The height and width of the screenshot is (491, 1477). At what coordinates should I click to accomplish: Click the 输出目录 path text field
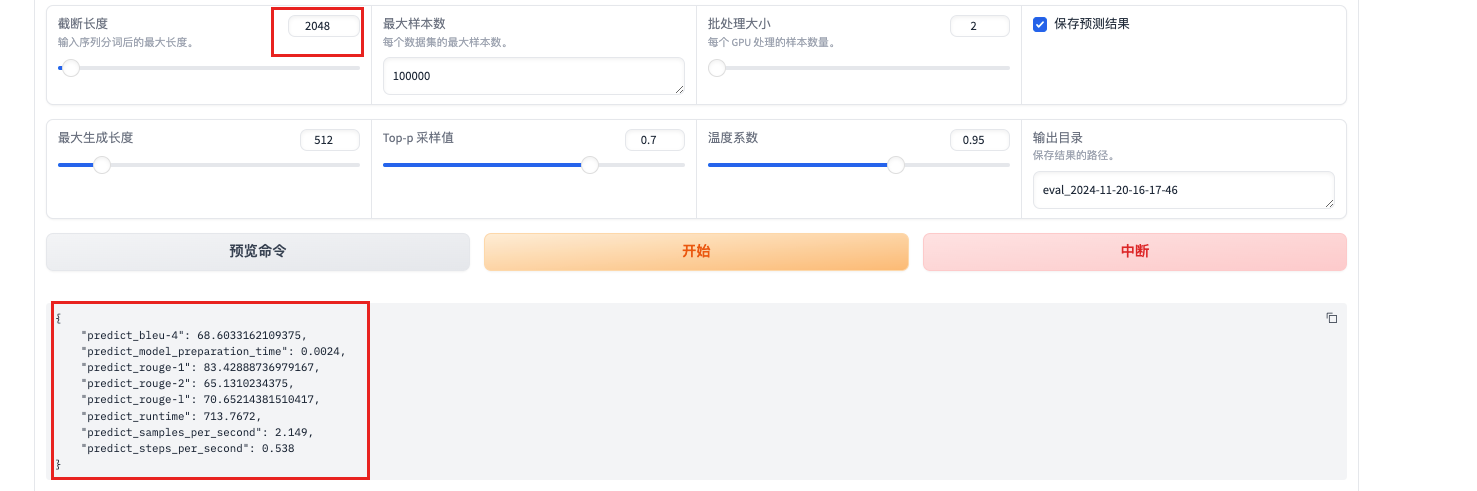pyautogui.click(x=1182, y=190)
